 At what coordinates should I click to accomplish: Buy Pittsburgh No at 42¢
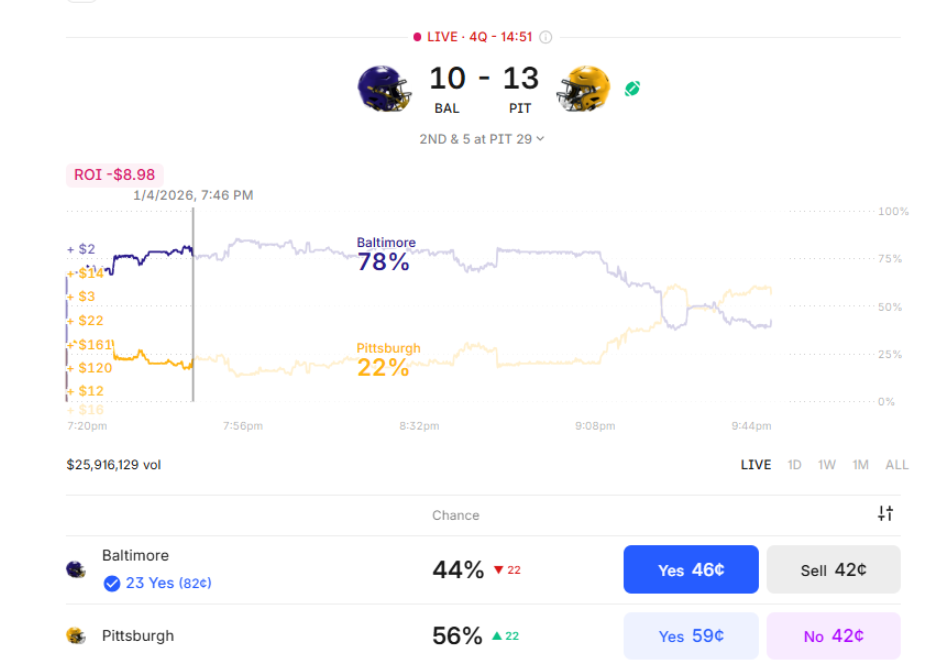coord(833,636)
